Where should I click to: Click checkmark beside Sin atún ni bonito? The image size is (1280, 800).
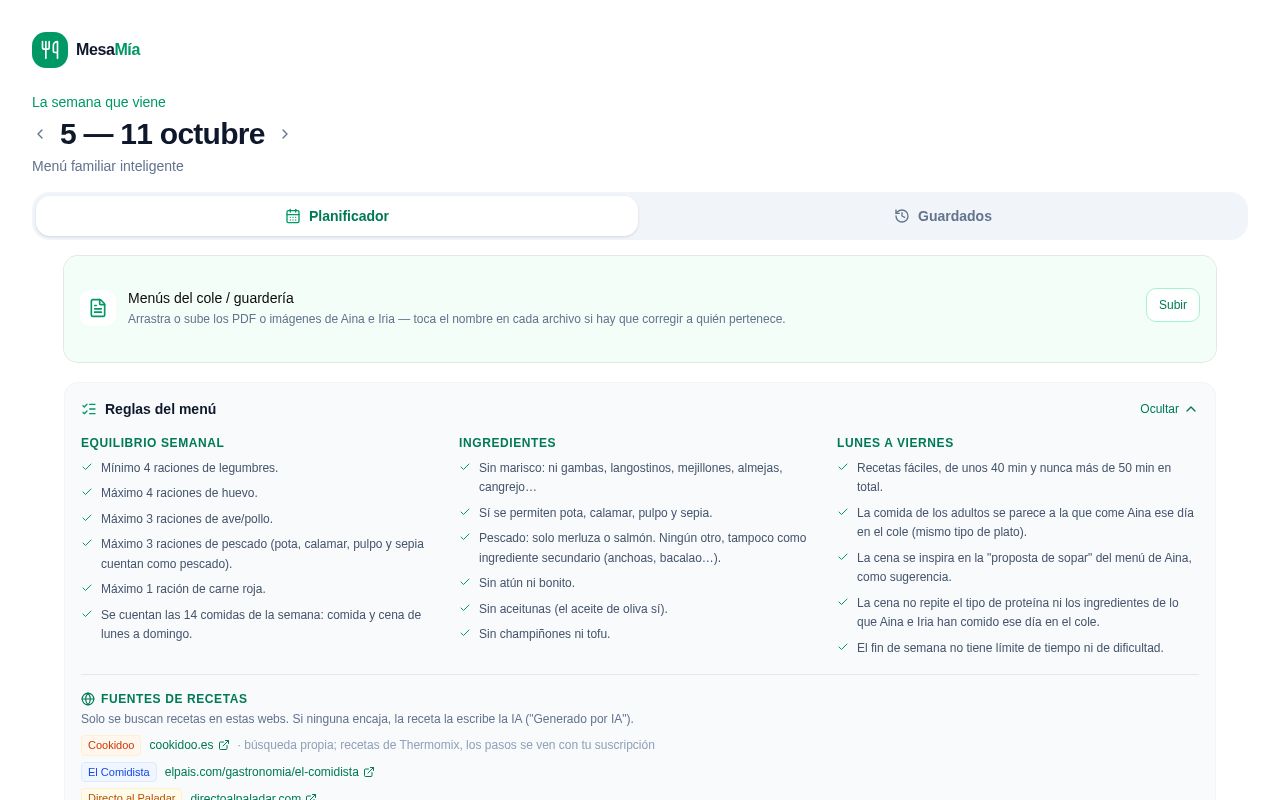(x=465, y=582)
